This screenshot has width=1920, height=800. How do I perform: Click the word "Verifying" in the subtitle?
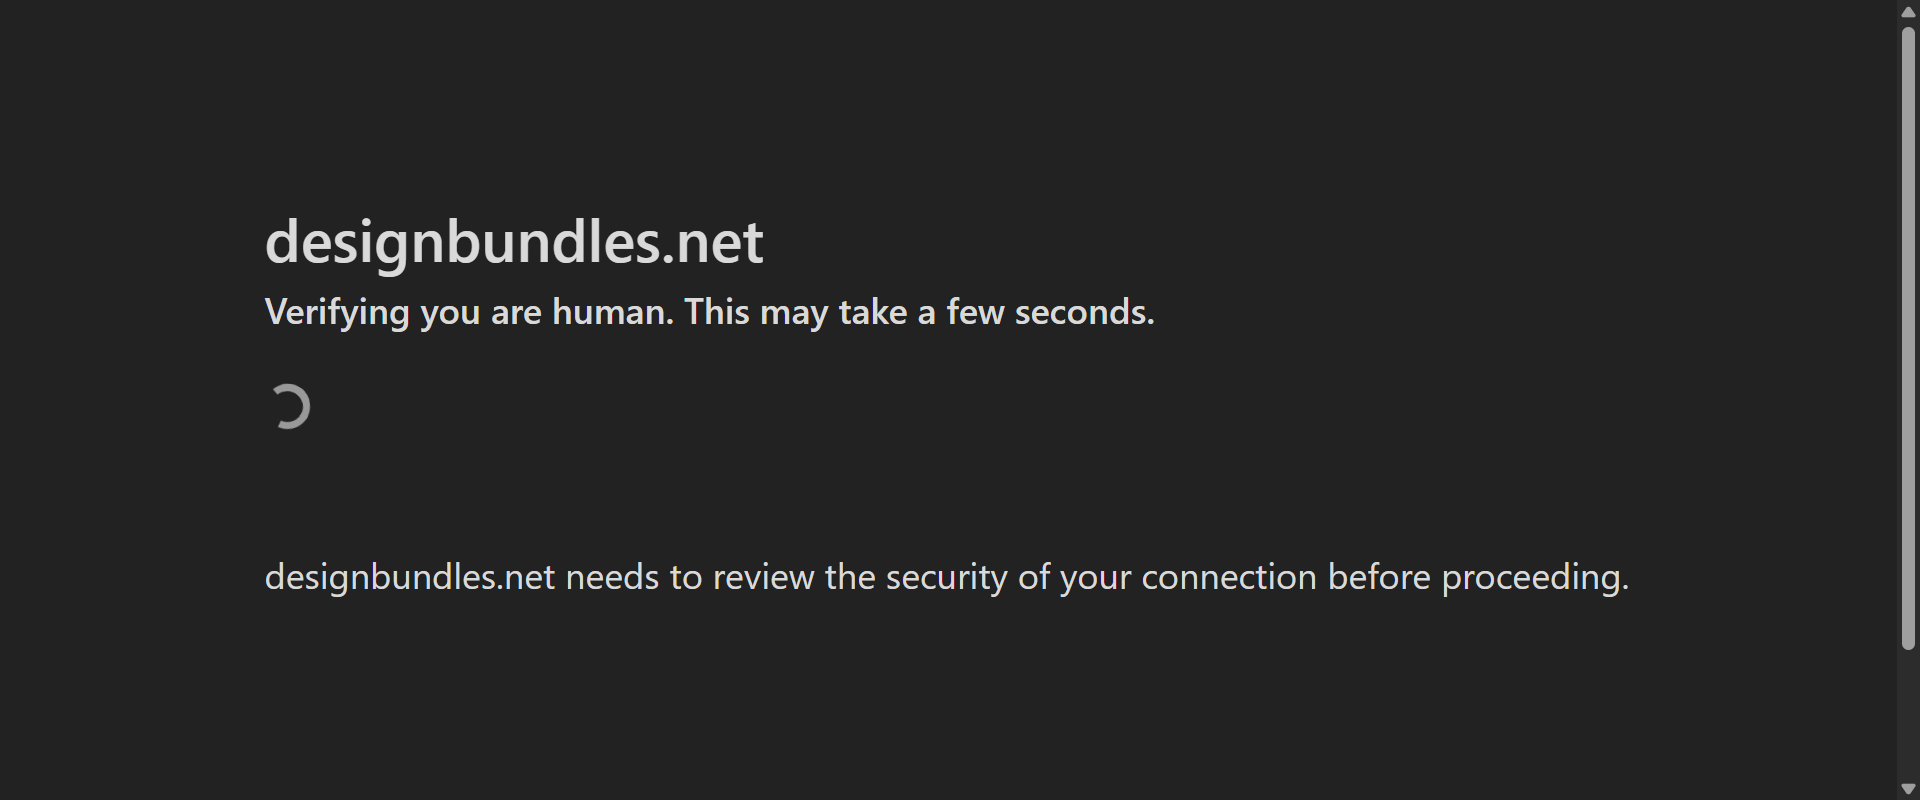(x=337, y=313)
